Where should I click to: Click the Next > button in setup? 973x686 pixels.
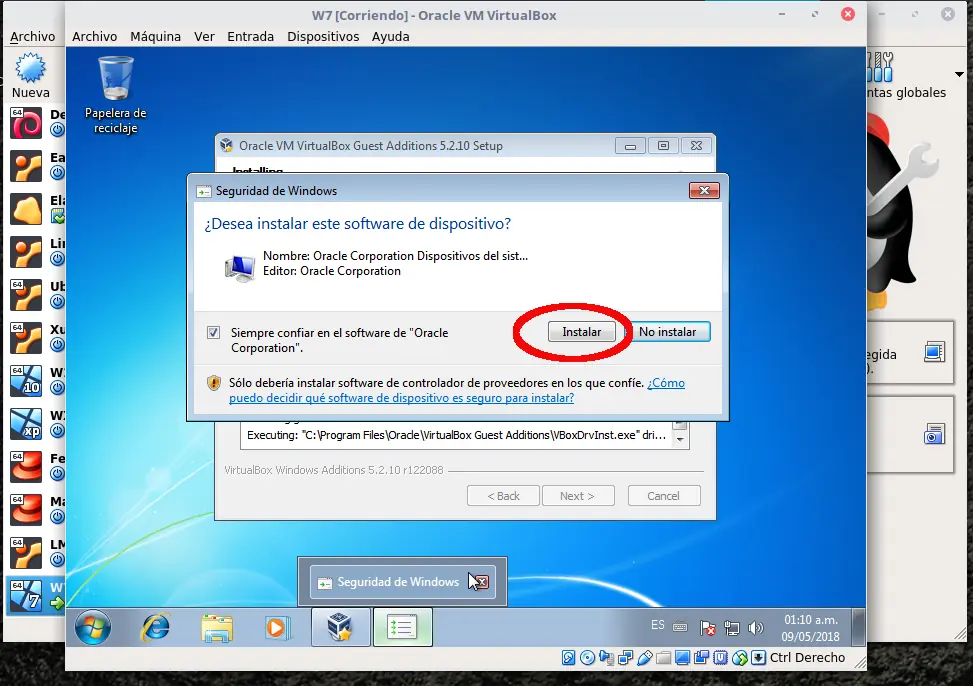(x=578, y=496)
